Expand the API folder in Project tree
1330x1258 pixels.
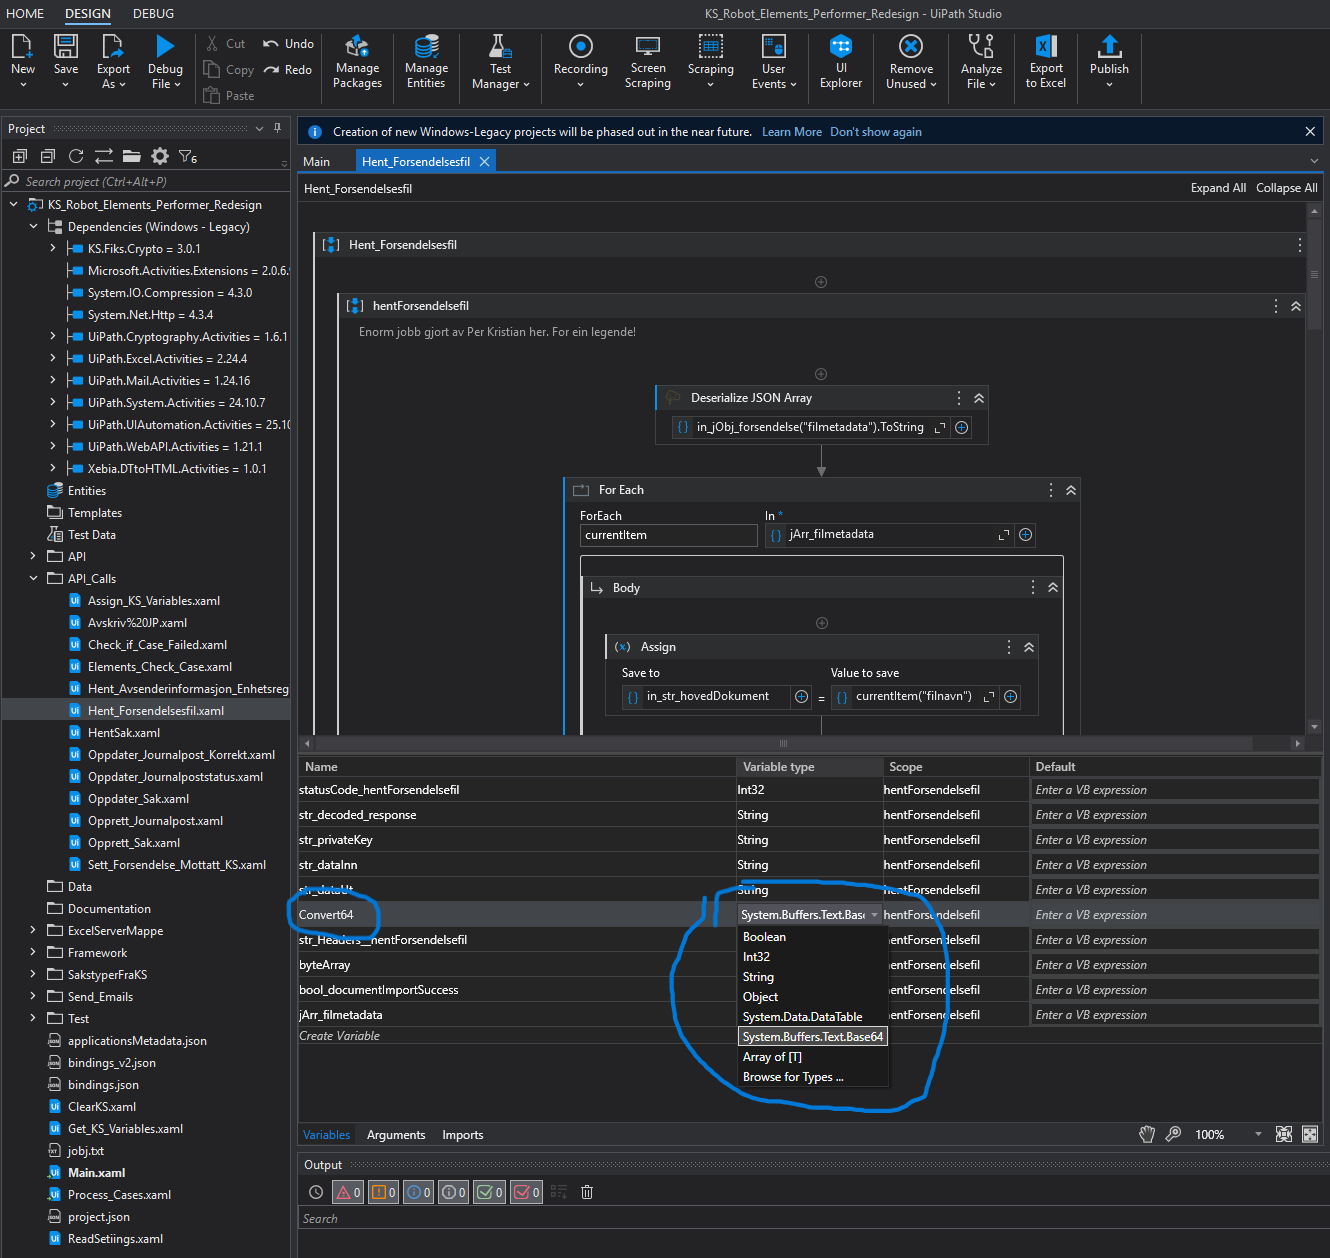pos(33,556)
